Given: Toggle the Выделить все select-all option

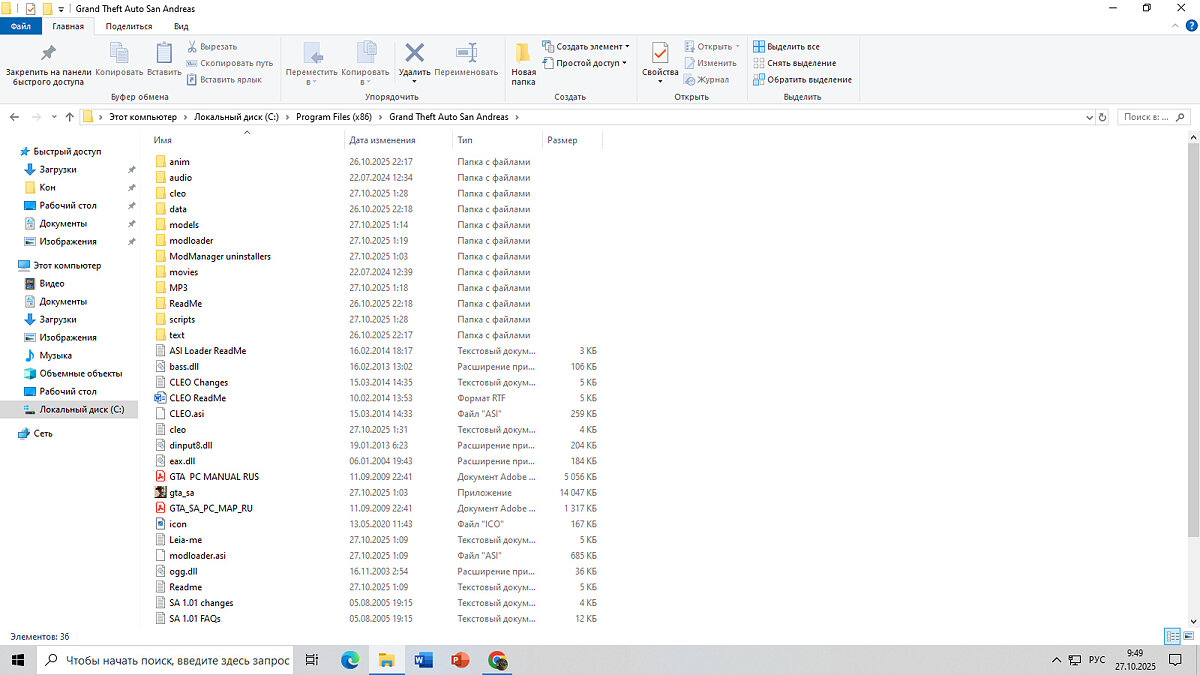Looking at the screenshot, I should click(x=792, y=46).
